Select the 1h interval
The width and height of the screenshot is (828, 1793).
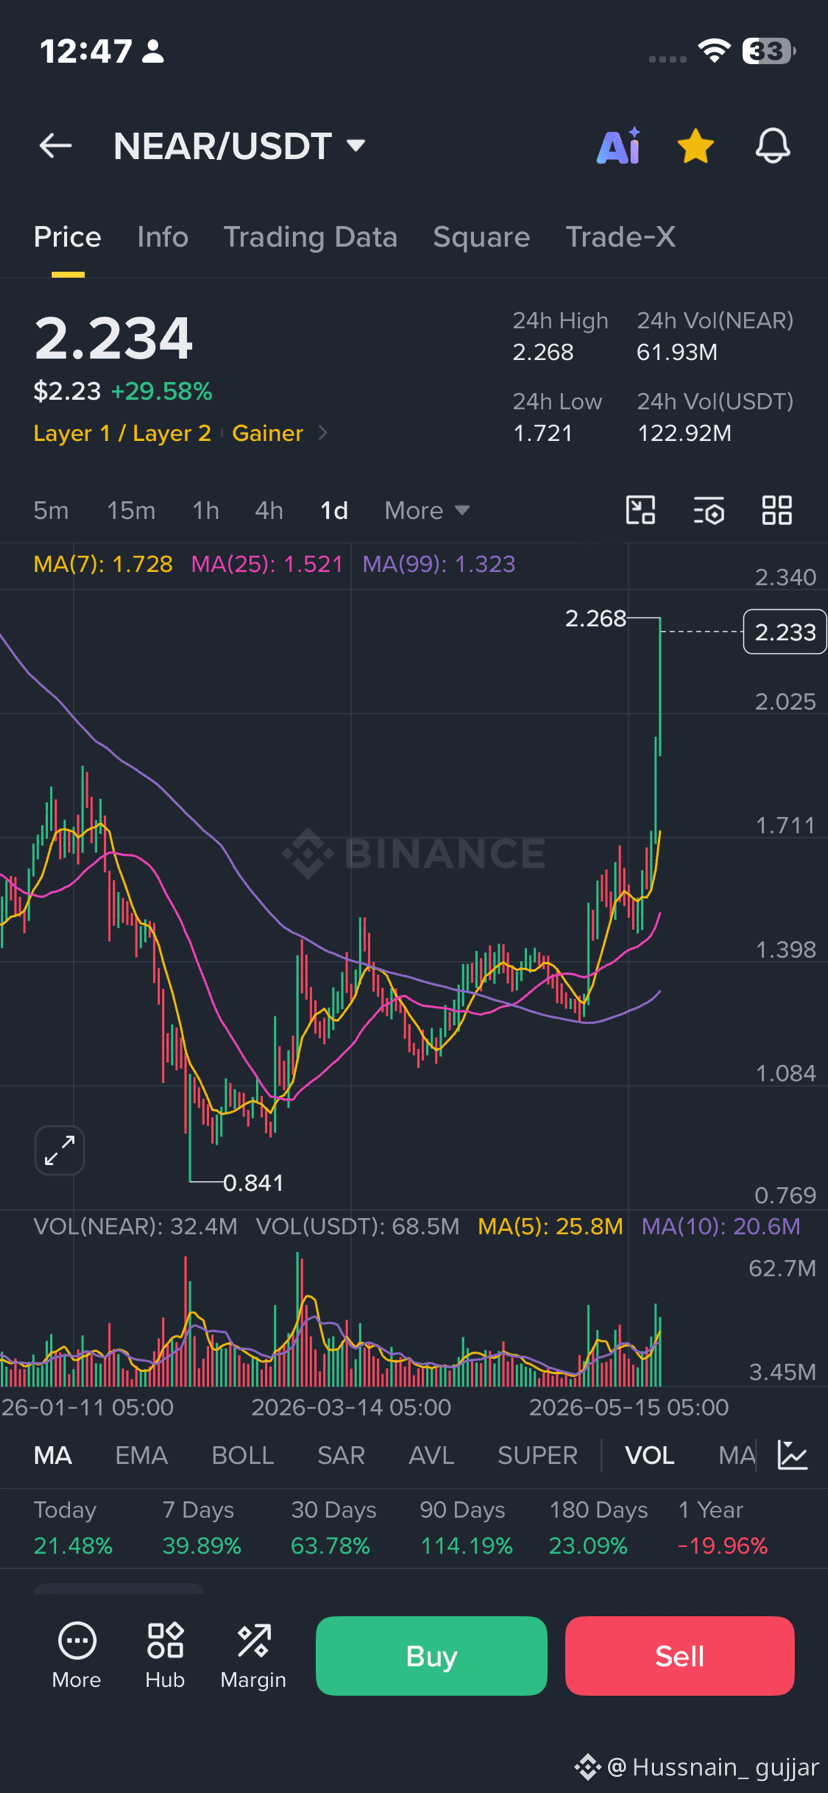(x=205, y=511)
